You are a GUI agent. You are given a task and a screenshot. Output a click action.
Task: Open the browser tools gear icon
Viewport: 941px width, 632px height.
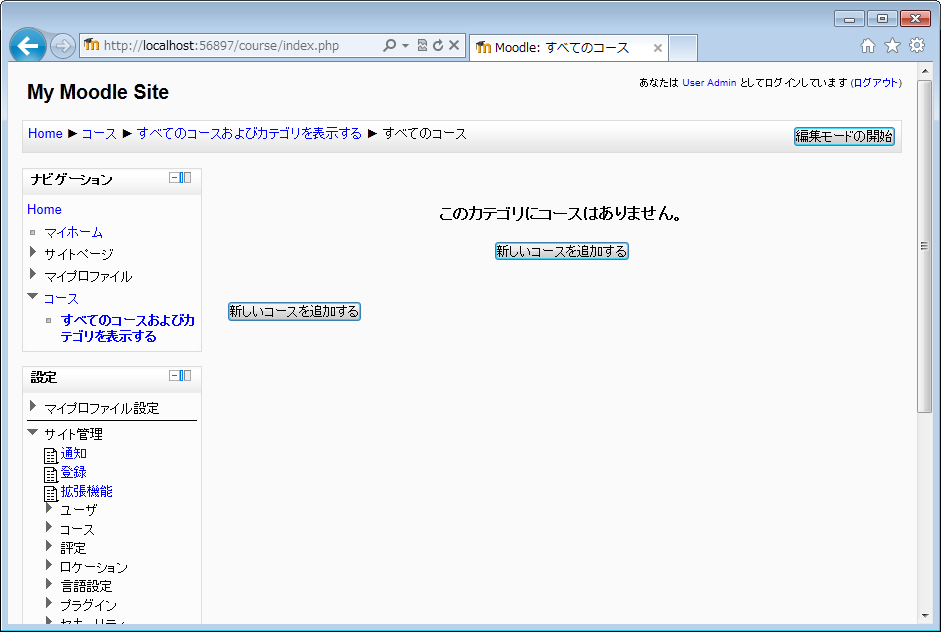click(916, 46)
